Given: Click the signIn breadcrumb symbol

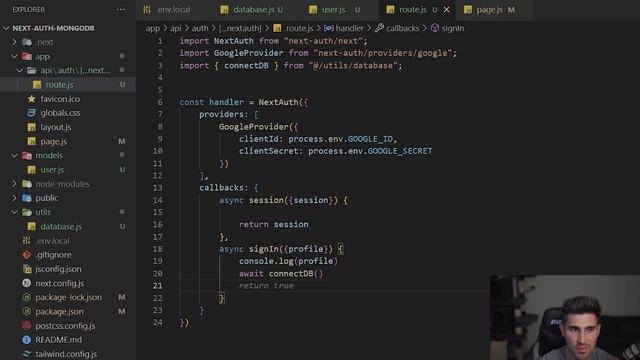Looking at the screenshot, I should point(453,28).
